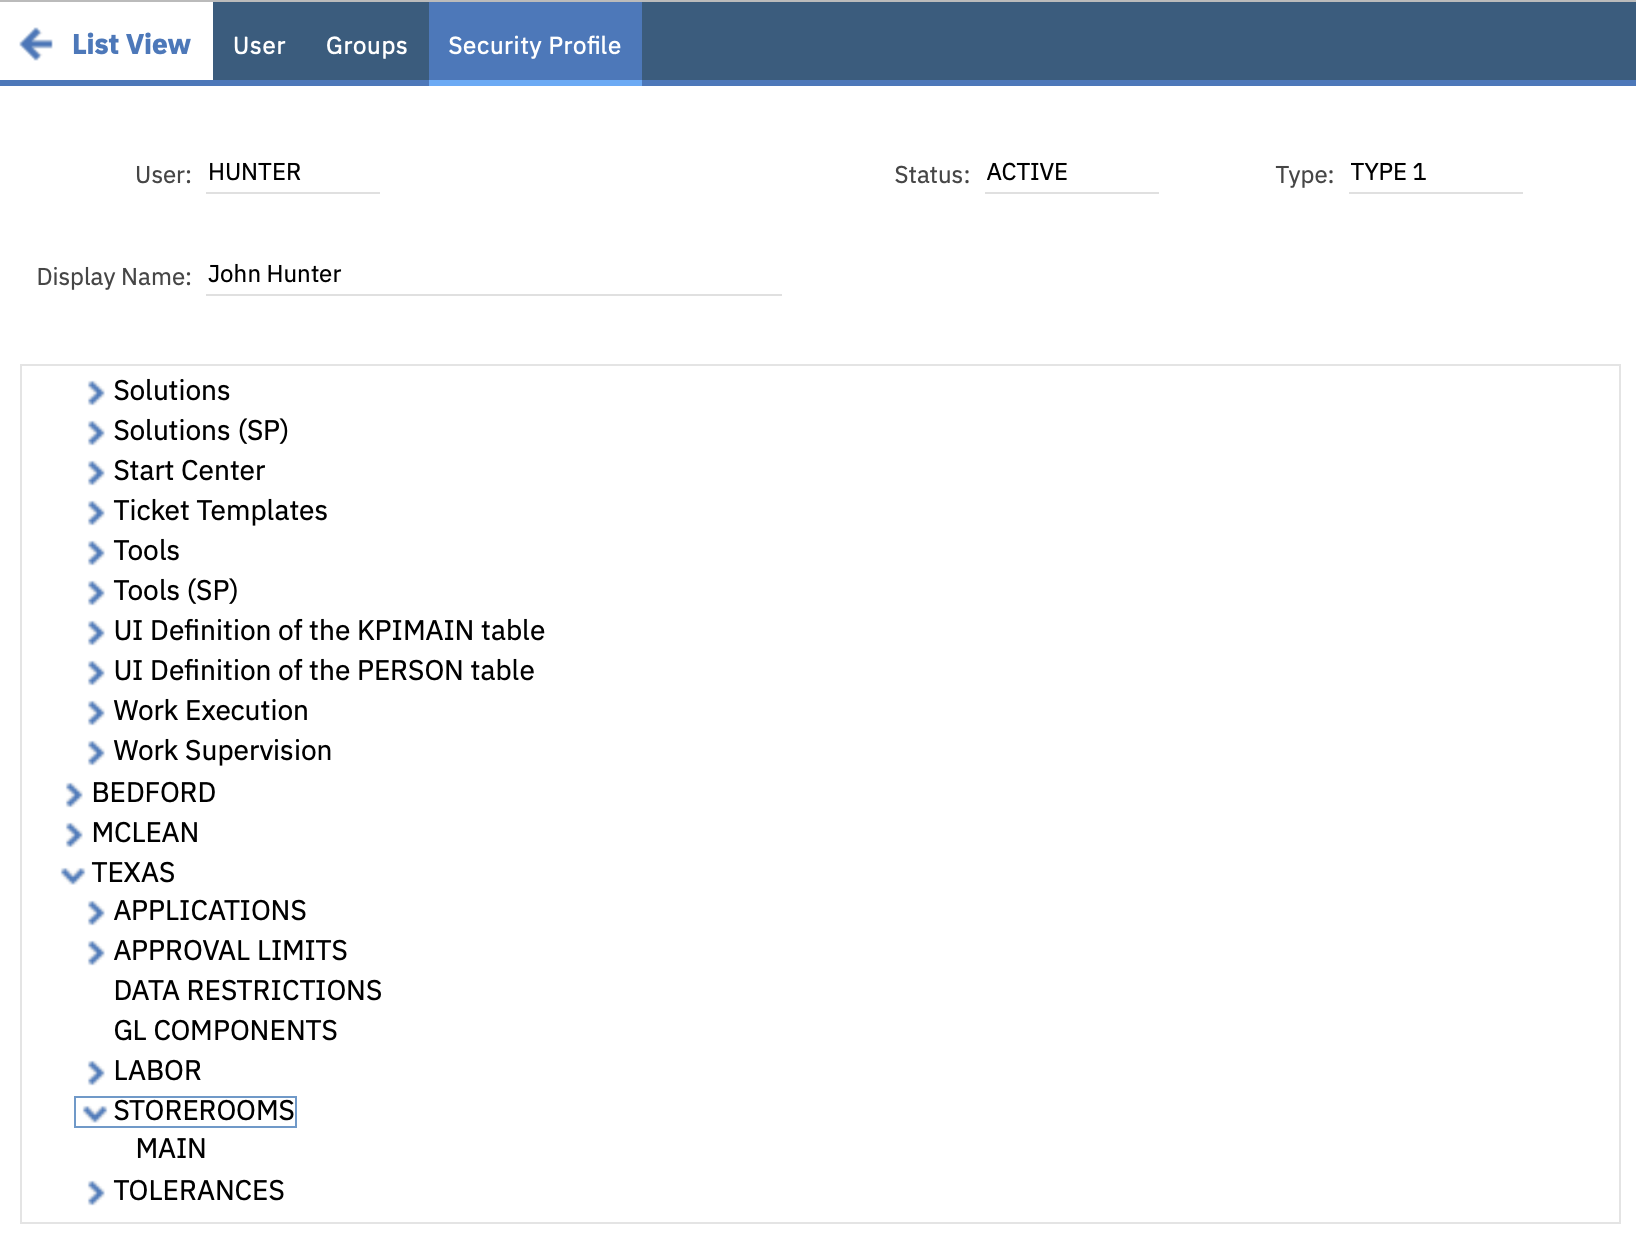Expand the BEDFORD node
Screen dimensions: 1636x1240
pos(72,794)
